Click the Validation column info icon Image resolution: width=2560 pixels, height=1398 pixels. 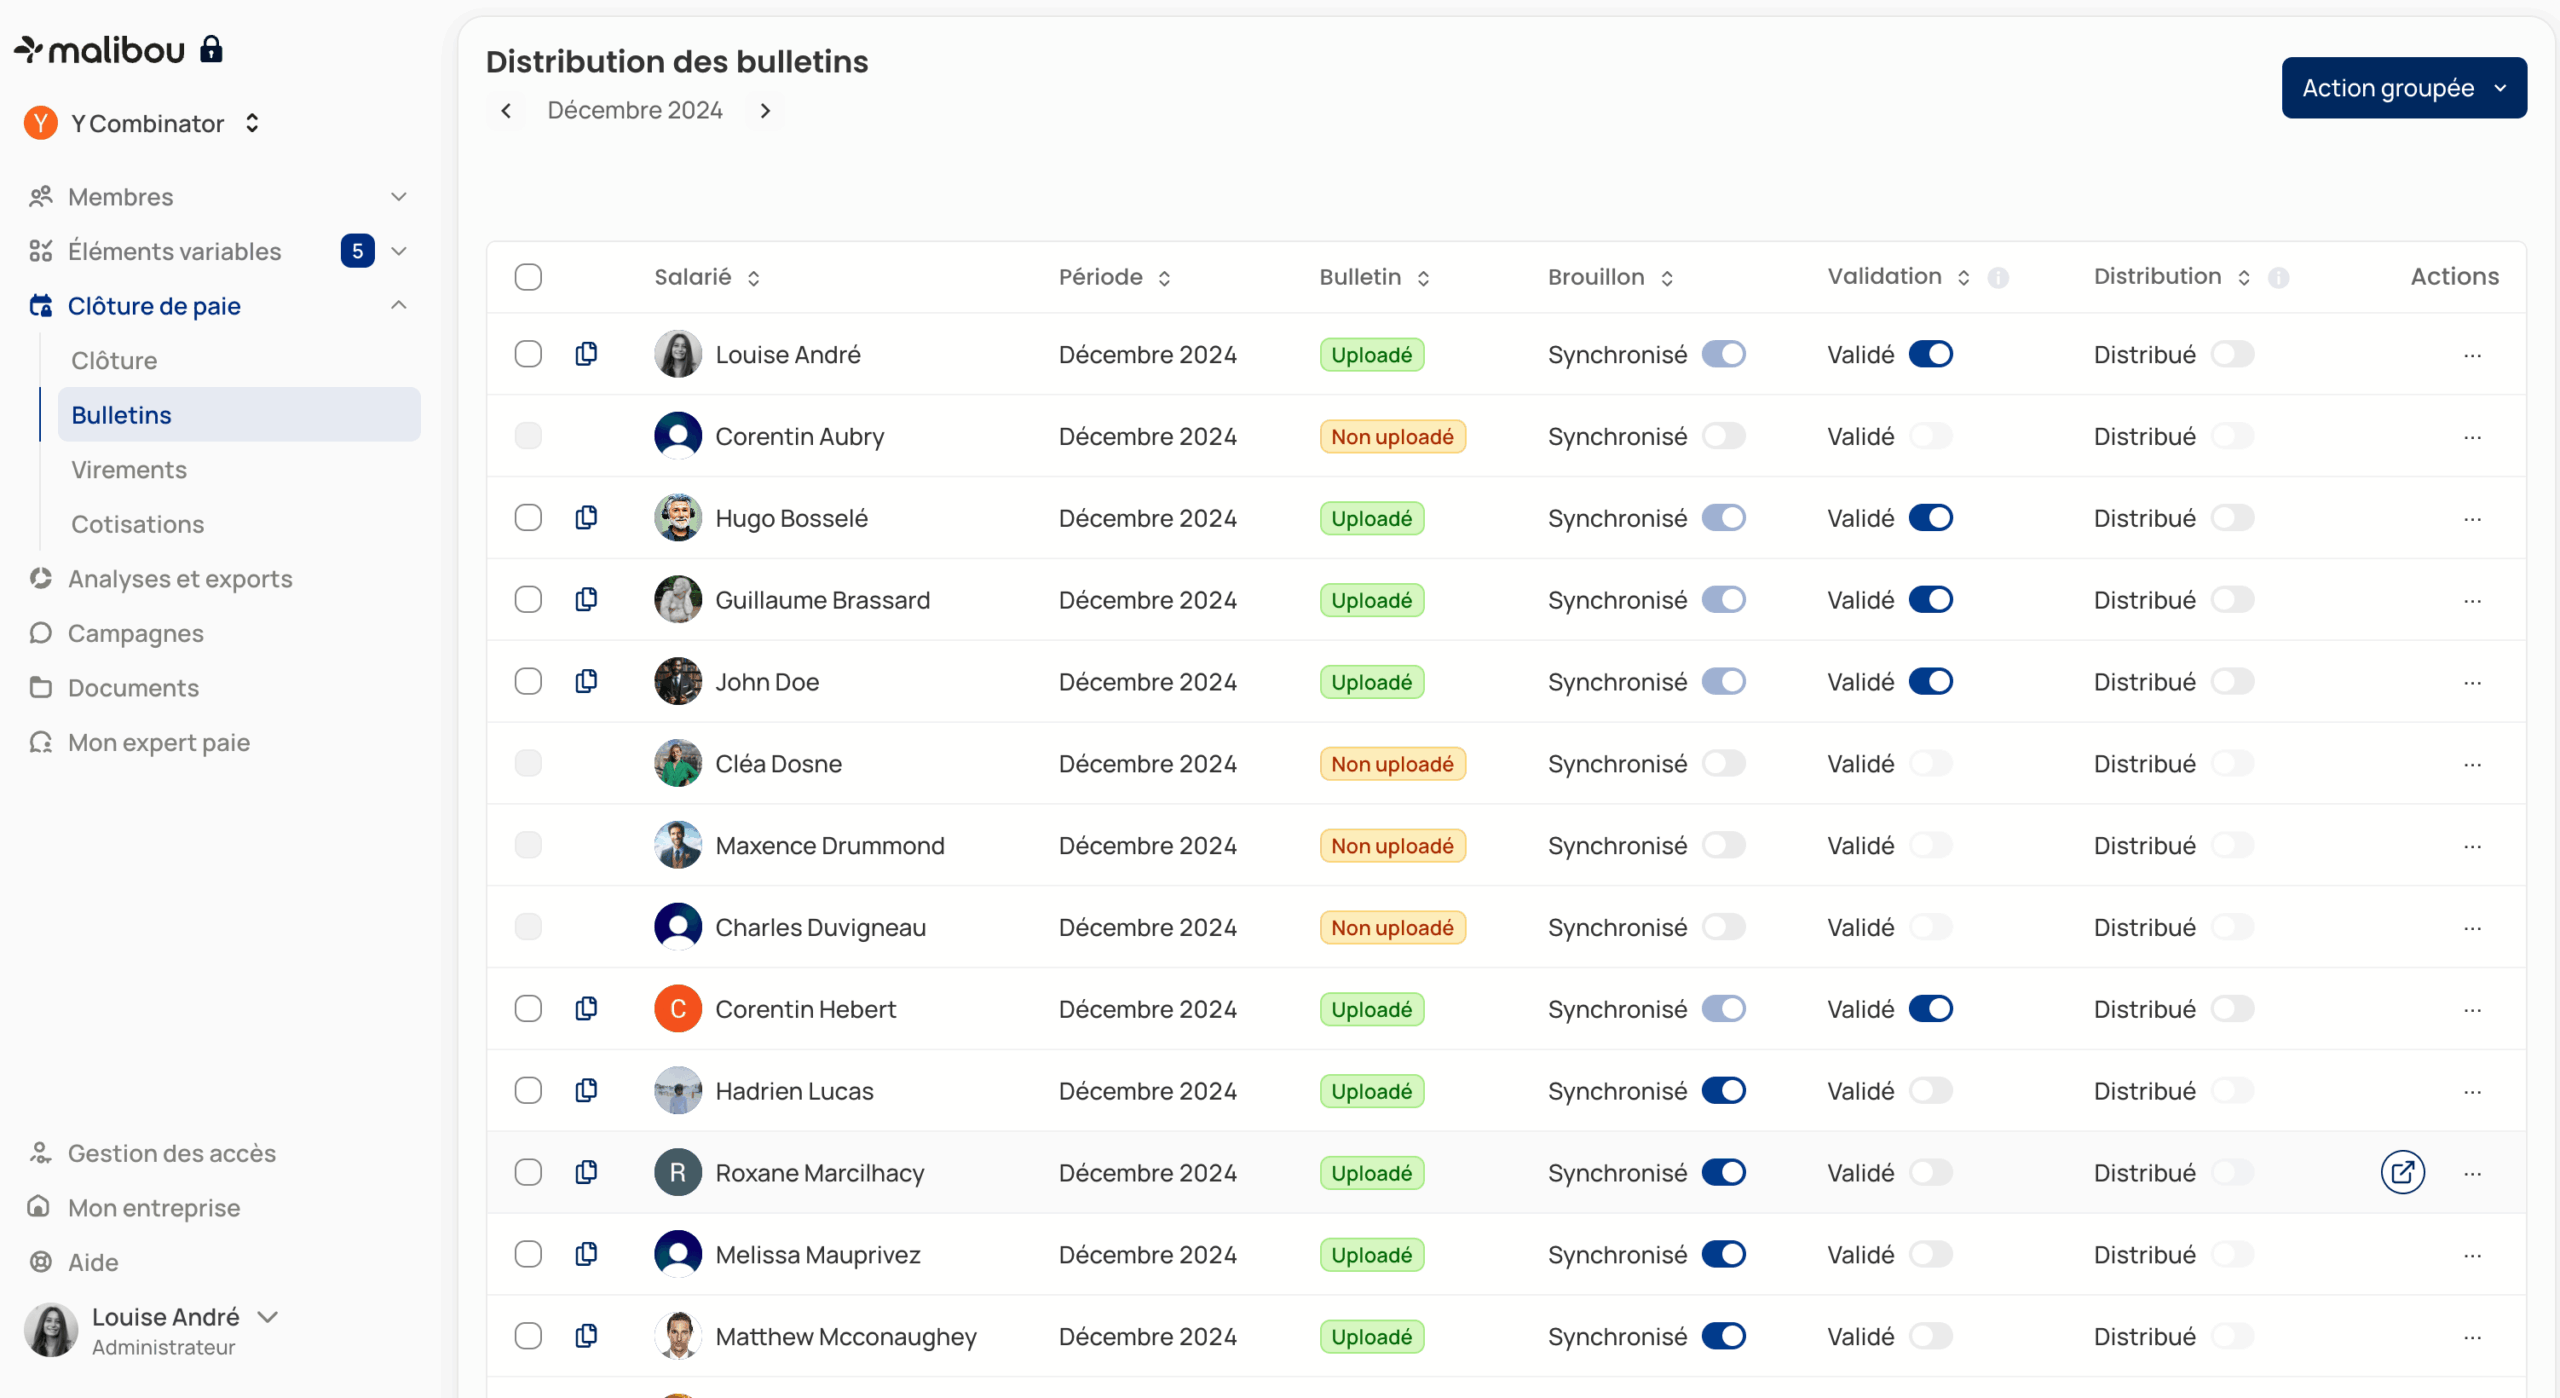tap(1998, 278)
